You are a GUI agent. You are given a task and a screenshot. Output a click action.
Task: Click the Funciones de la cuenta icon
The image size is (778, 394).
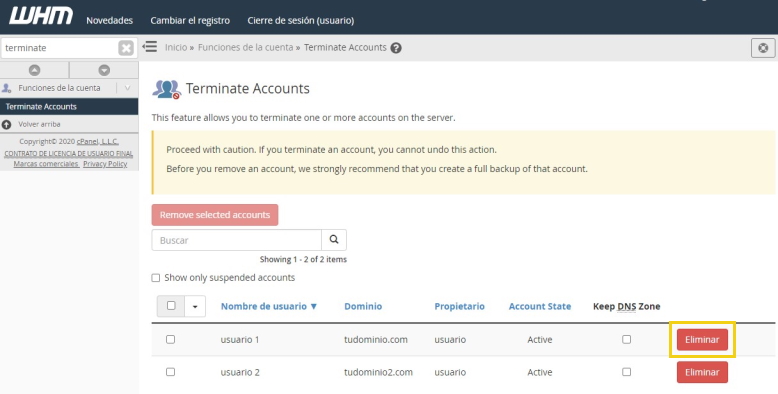click(x=6, y=88)
